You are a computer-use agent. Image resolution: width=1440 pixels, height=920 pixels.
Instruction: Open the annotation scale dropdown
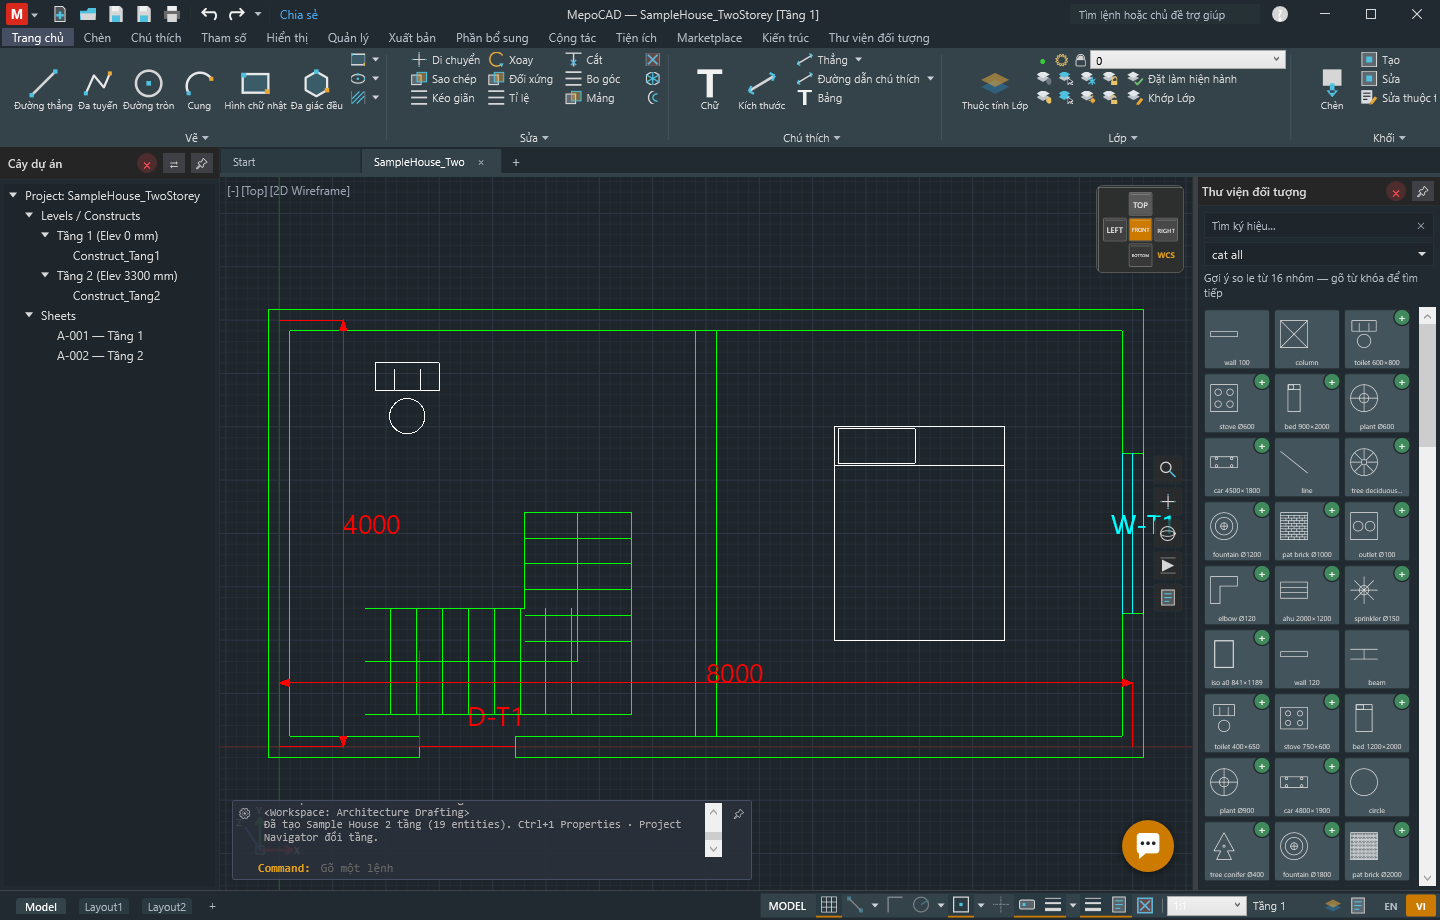[1207, 906]
